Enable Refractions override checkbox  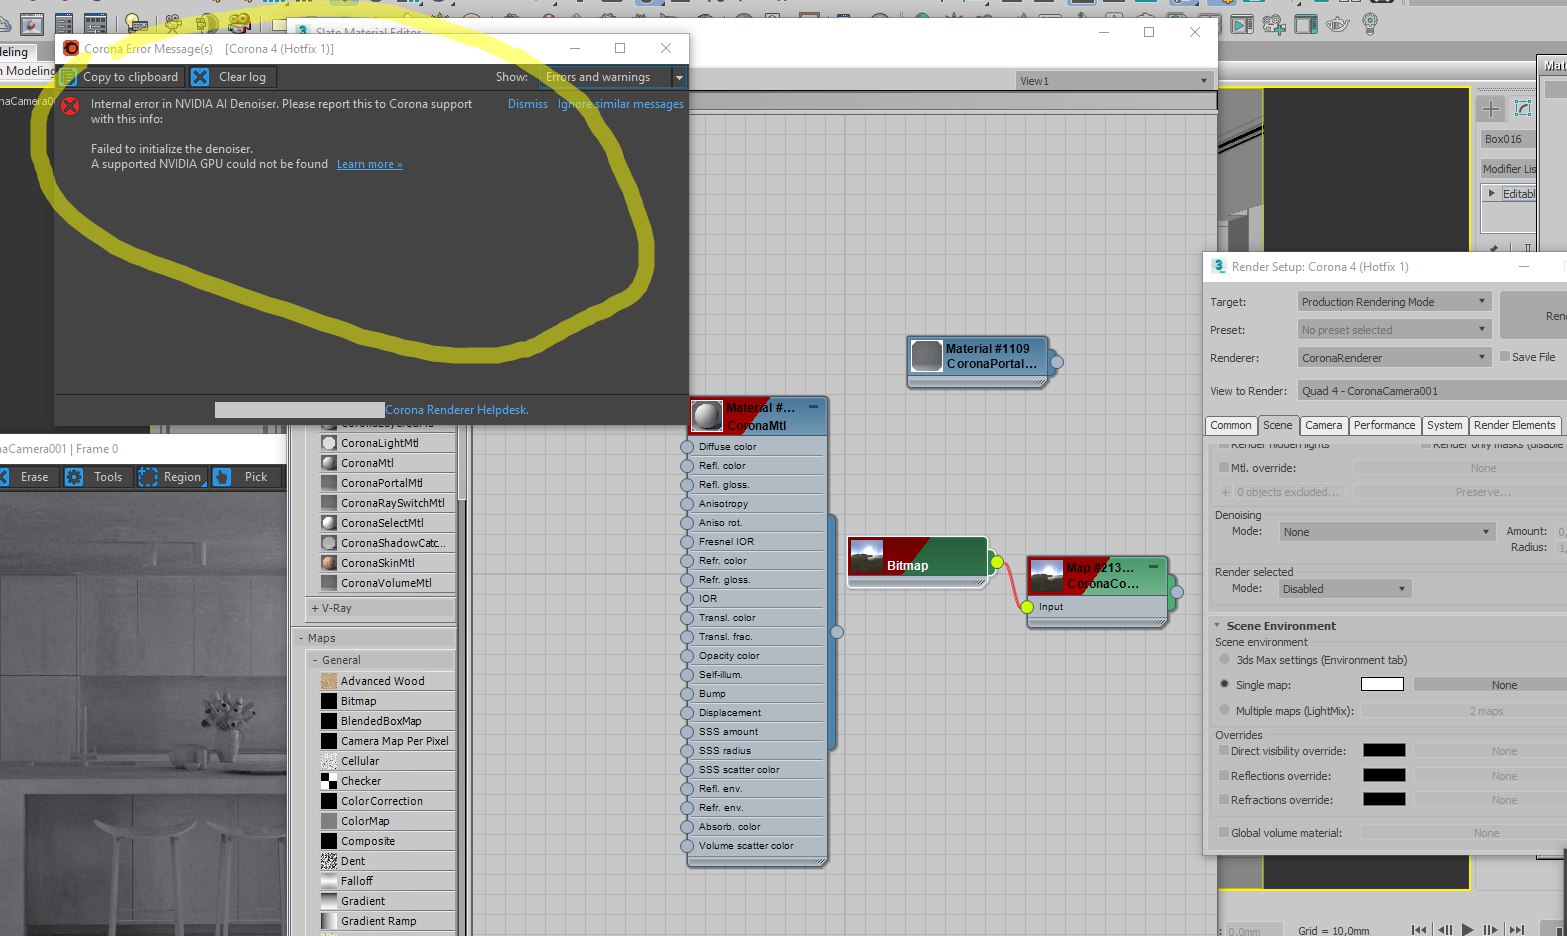[x=1224, y=799]
